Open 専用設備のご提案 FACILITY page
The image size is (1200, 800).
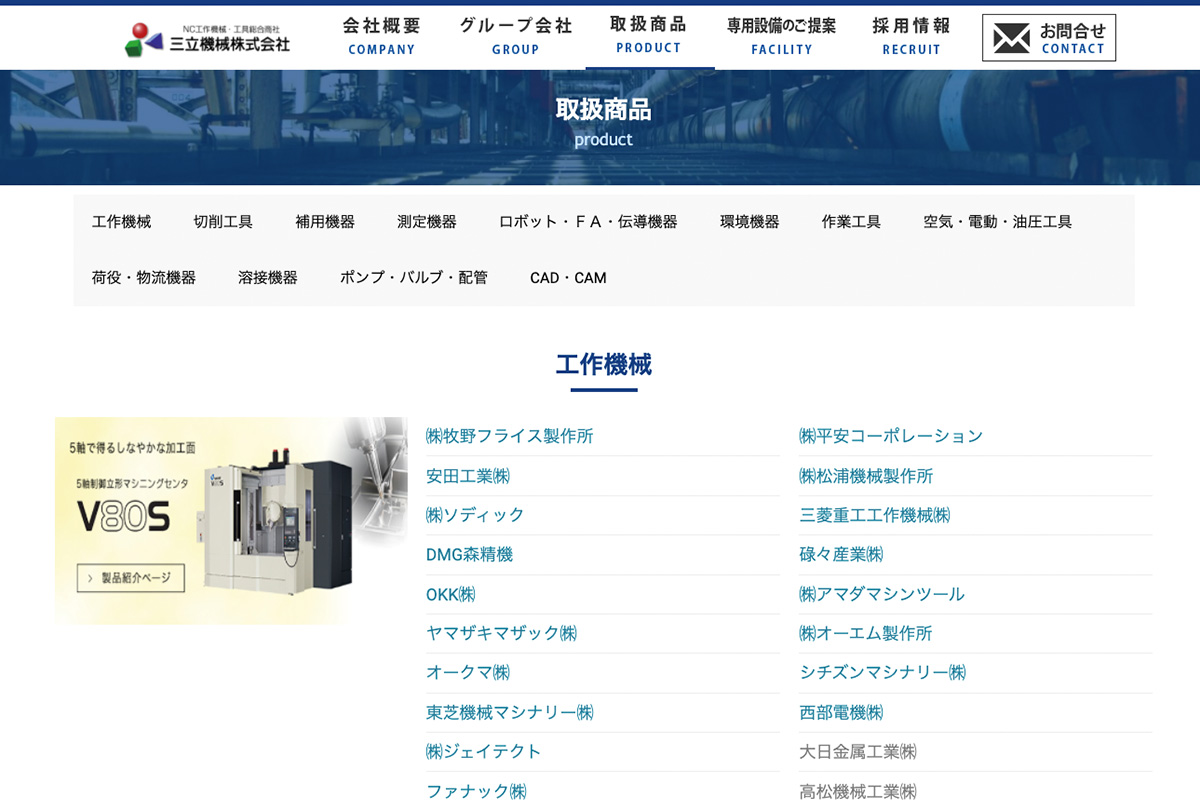(x=781, y=36)
